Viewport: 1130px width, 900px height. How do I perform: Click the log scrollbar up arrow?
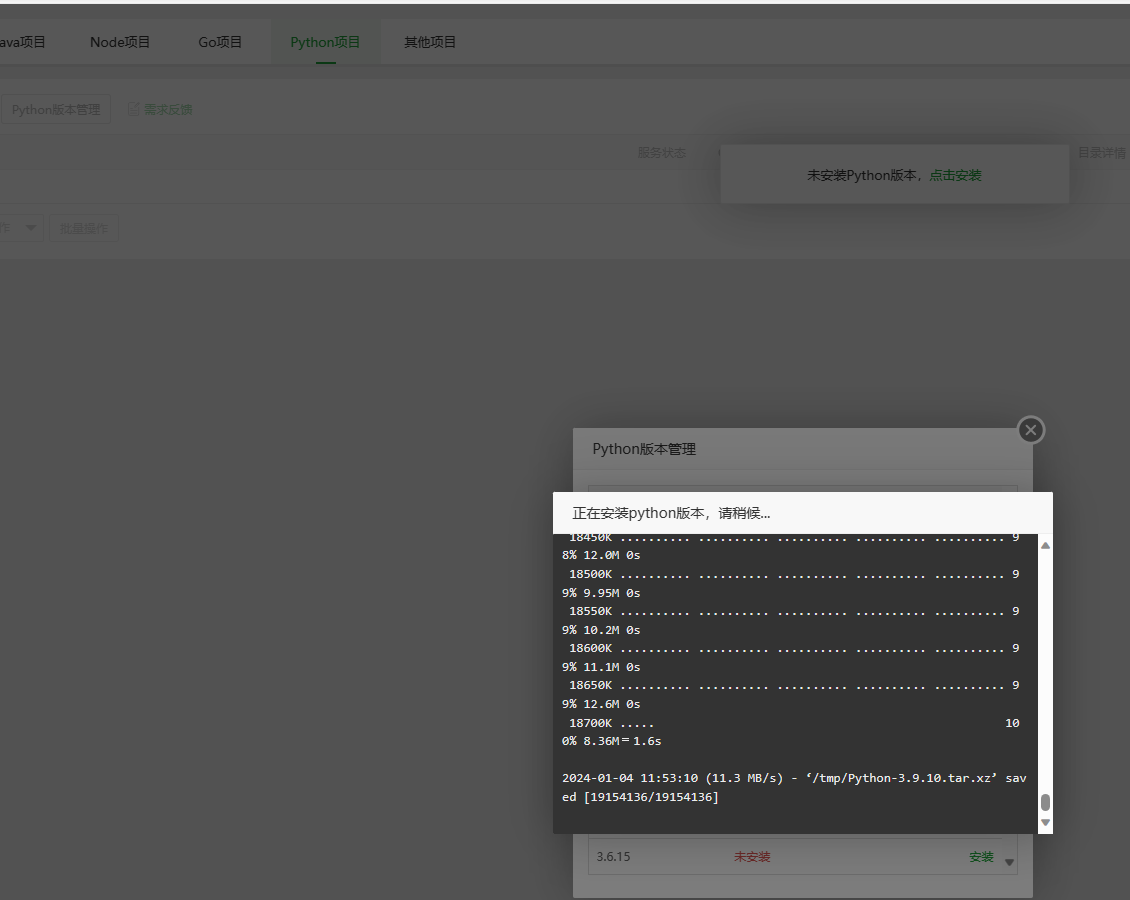(1045, 545)
